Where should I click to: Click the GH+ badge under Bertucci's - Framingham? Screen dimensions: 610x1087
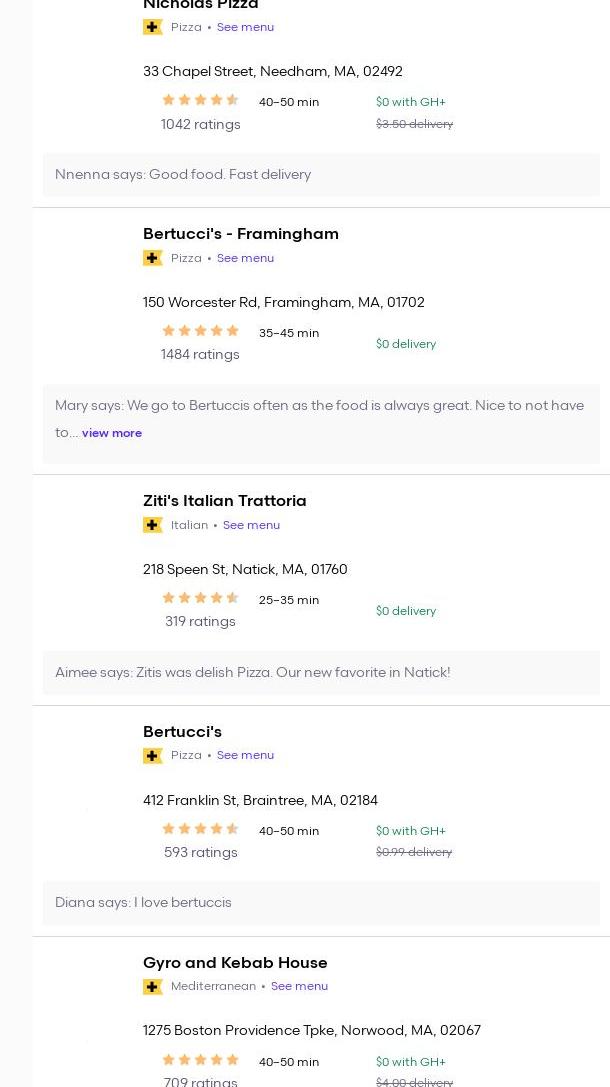tap(153, 258)
